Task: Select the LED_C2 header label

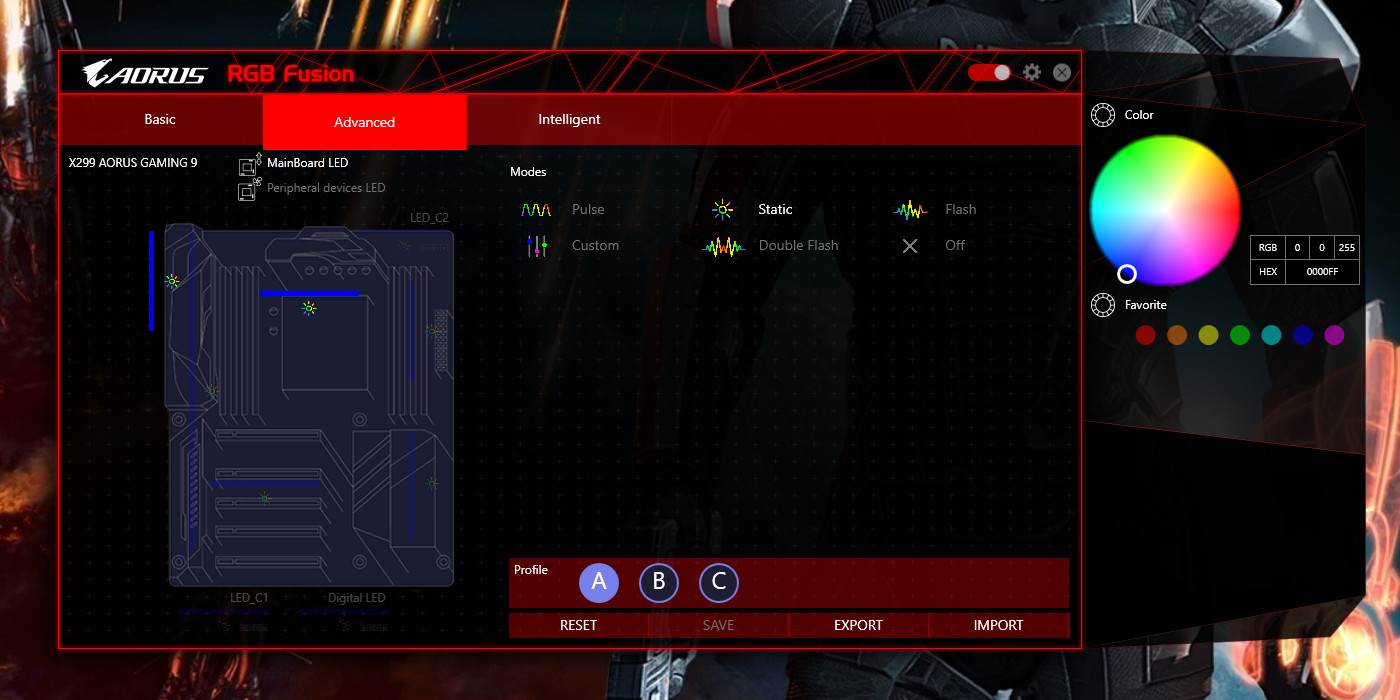Action: 430,218
